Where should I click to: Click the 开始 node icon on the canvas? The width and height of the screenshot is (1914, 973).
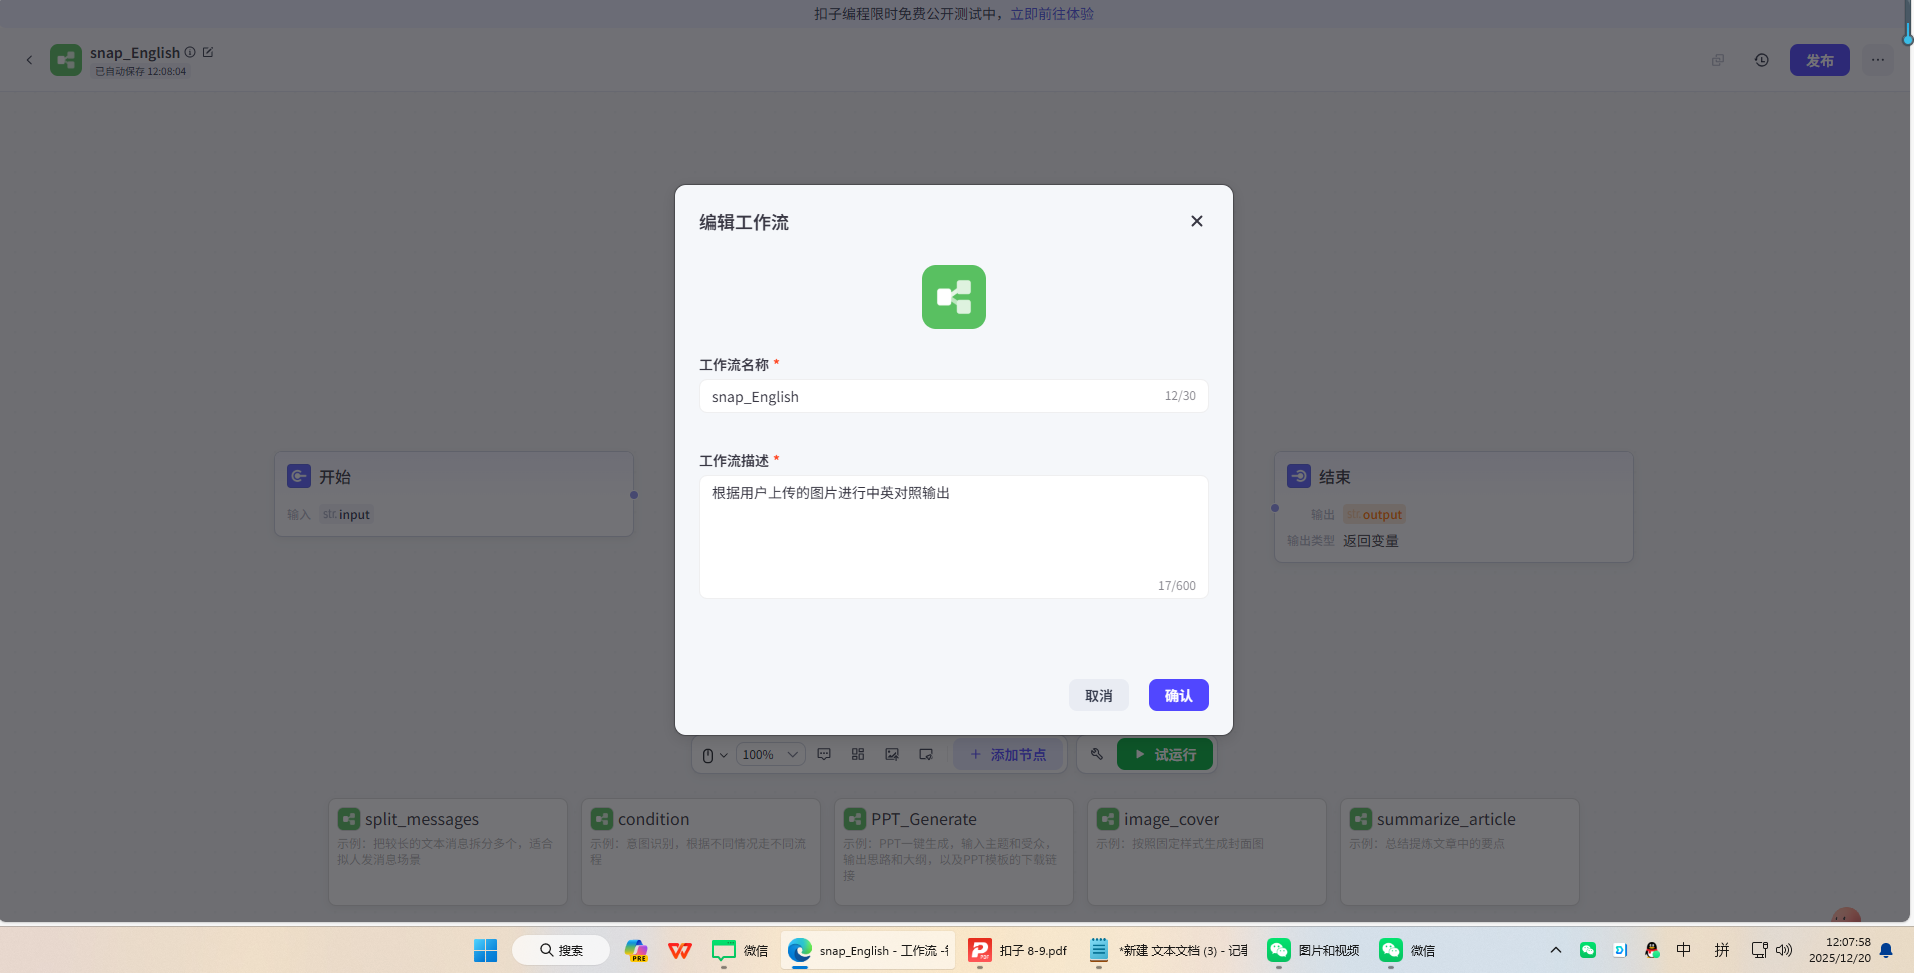299,476
